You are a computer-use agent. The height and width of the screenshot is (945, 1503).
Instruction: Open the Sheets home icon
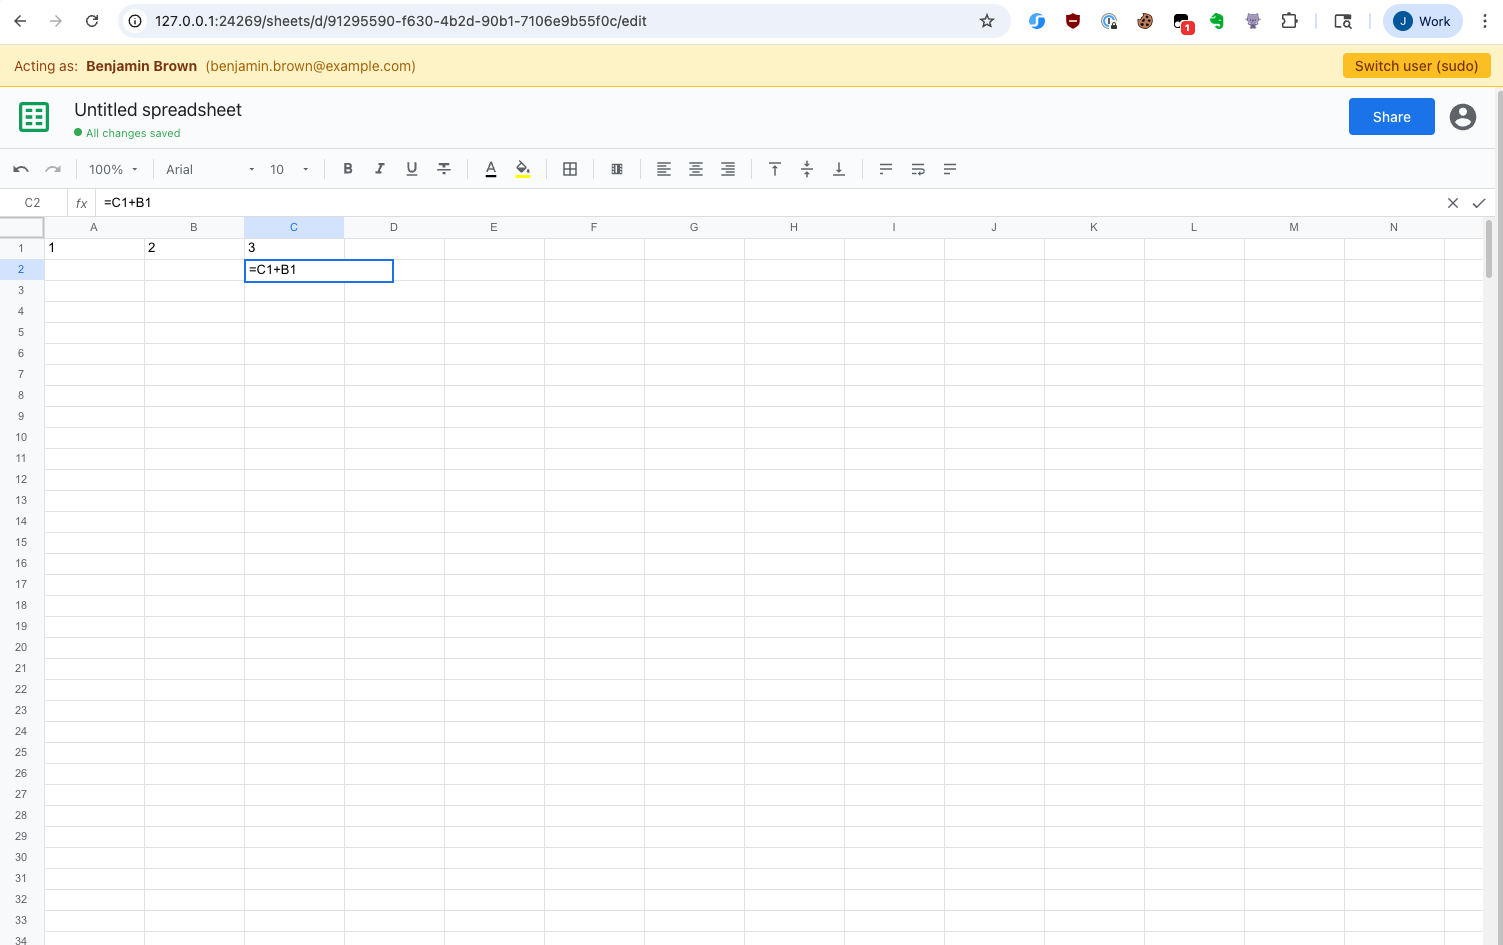click(x=33, y=117)
